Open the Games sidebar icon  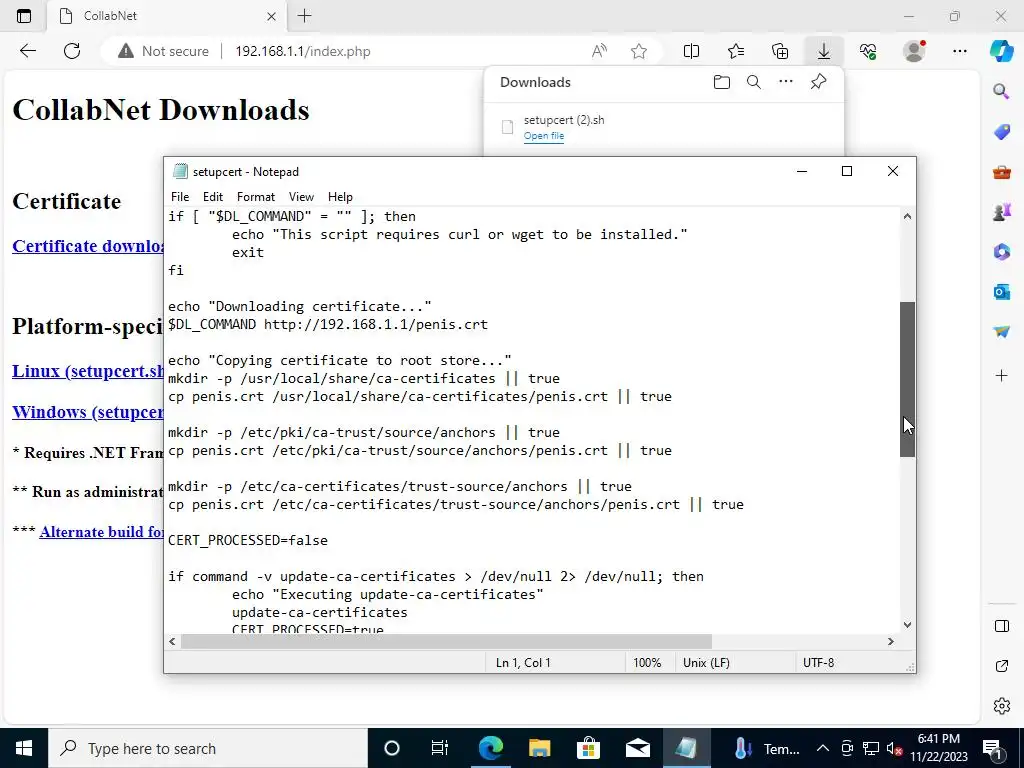pyautogui.click(x=1001, y=212)
